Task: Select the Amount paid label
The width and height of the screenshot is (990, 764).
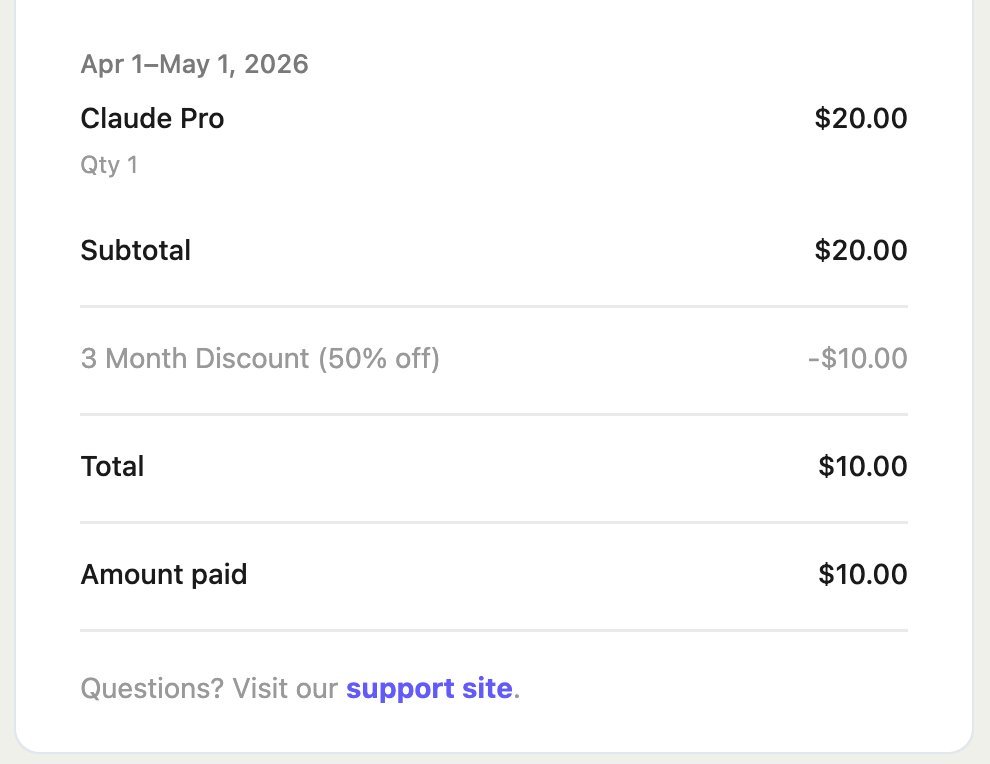Action: 164,575
